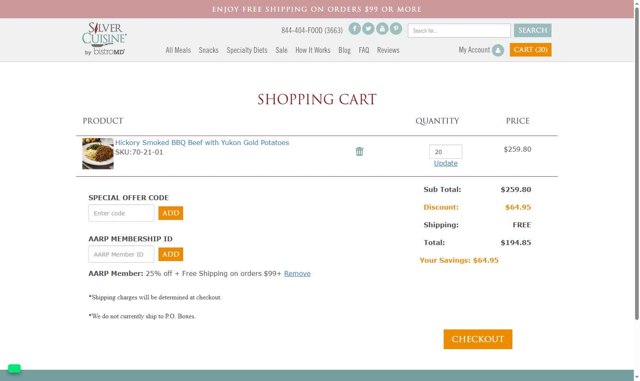Visit the Blog page
Screen dimensions: 640x381
pyautogui.click(x=344, y=50)
